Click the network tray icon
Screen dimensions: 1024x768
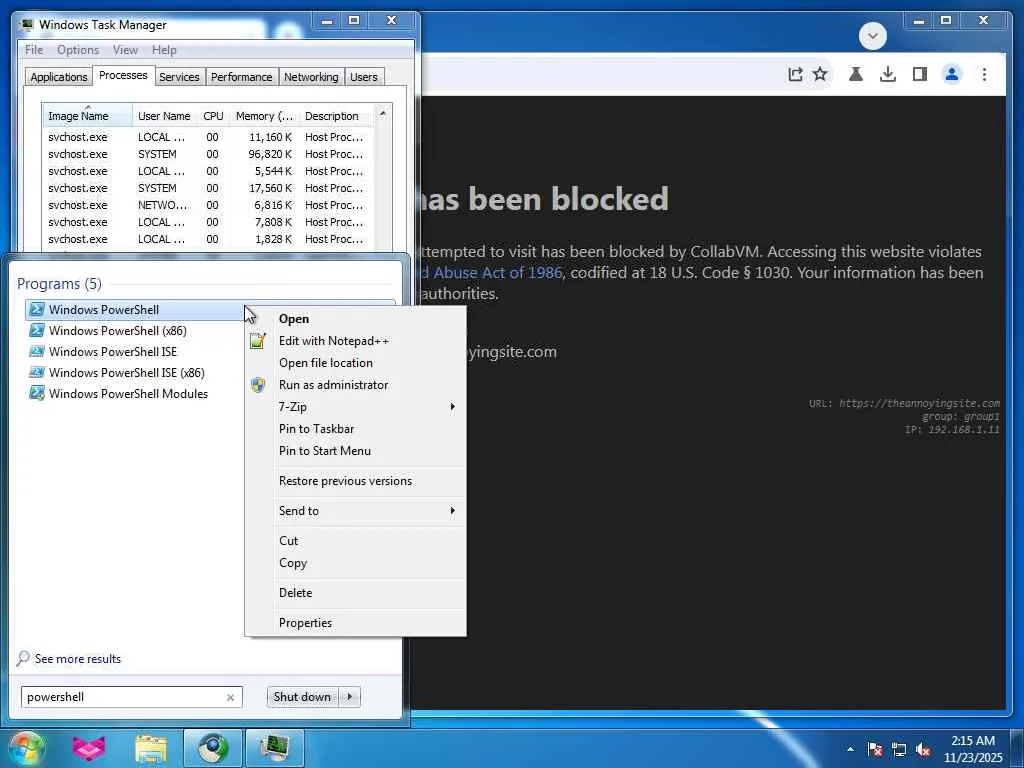click(x=899, y=749)
